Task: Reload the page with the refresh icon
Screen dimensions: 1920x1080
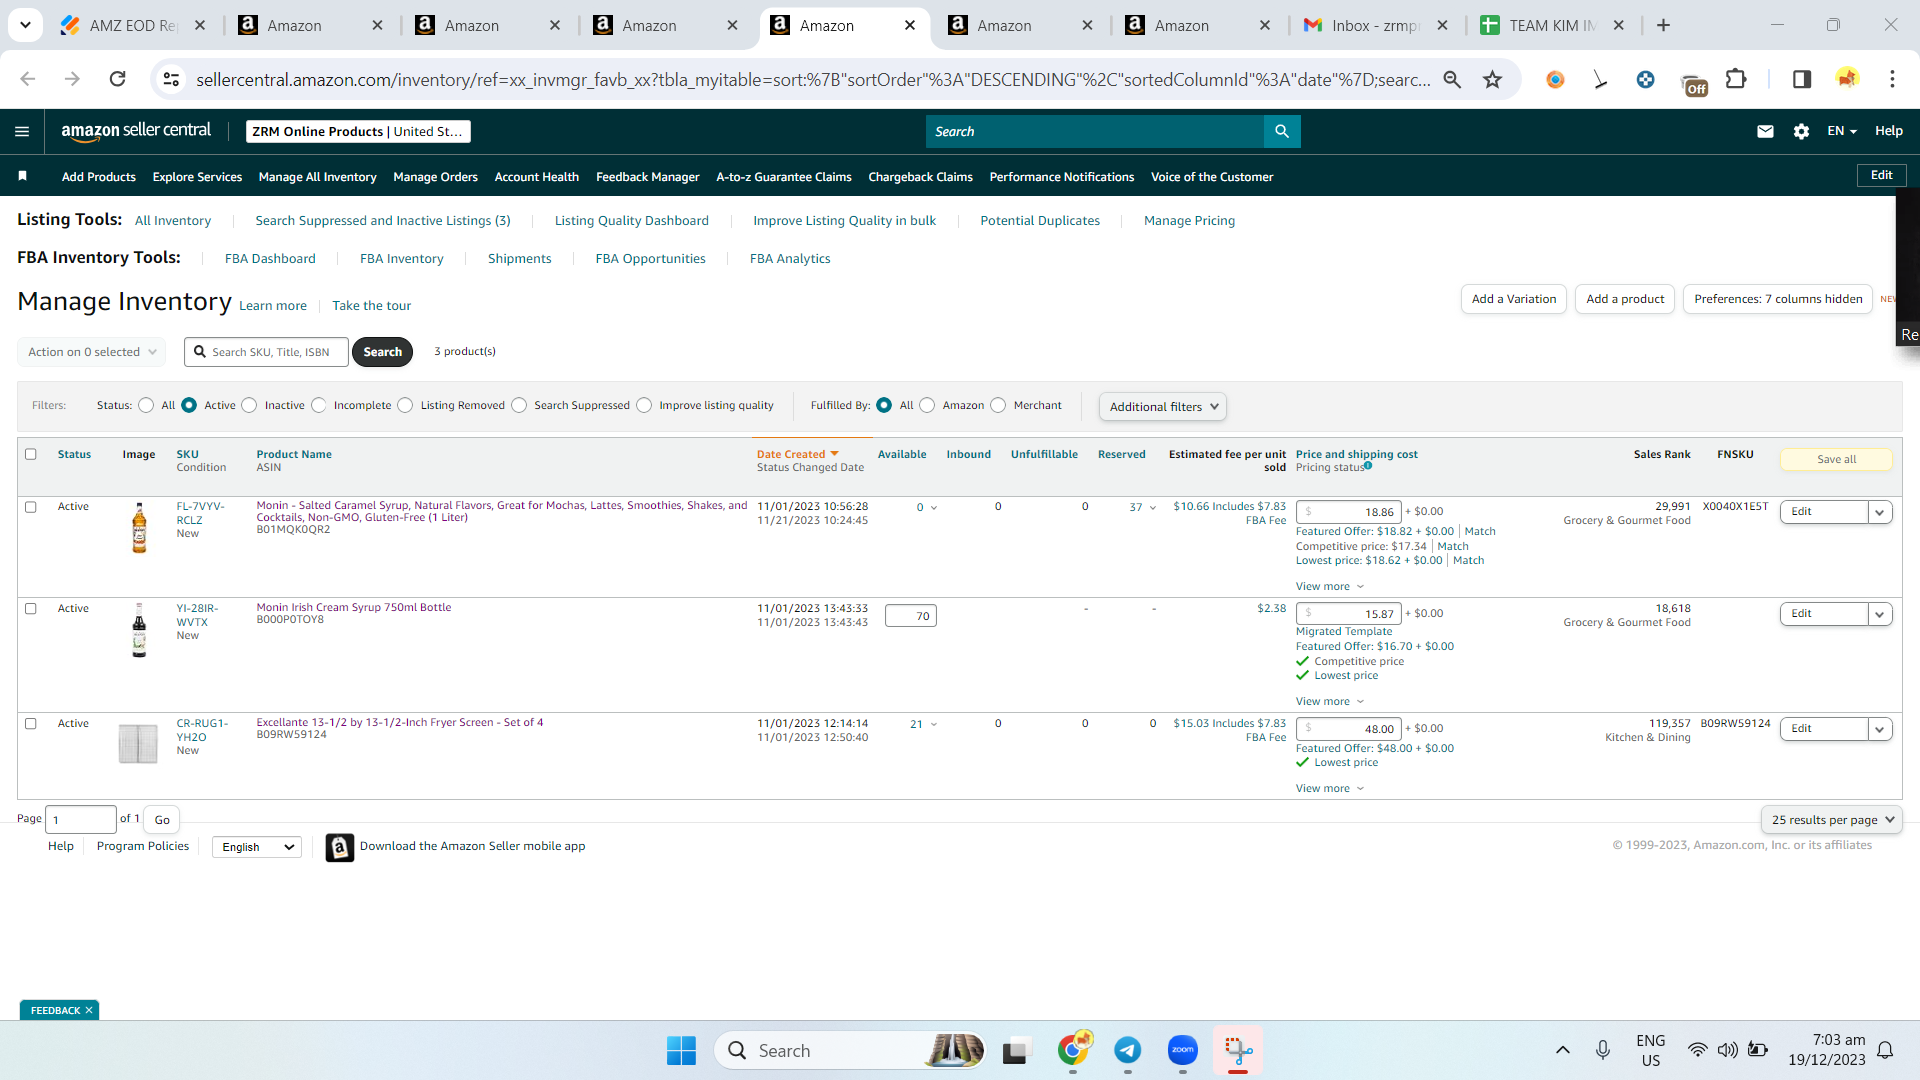Action: coord(117,79)
